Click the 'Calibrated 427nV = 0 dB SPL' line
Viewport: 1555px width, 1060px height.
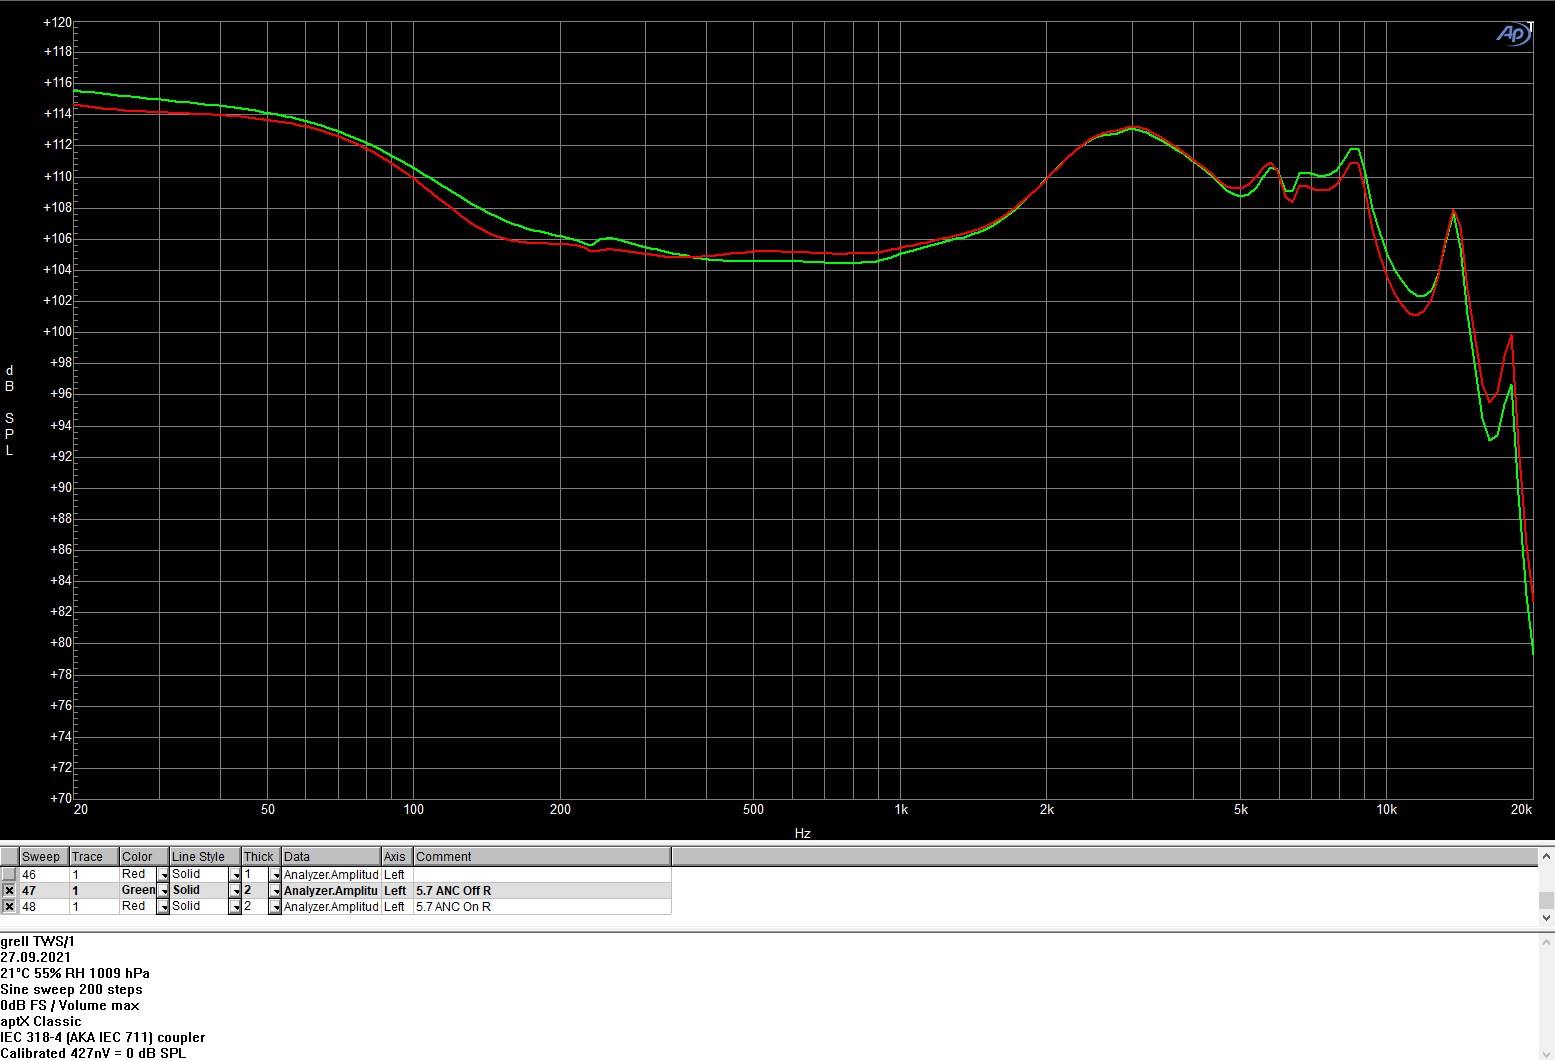[93, 1053]
